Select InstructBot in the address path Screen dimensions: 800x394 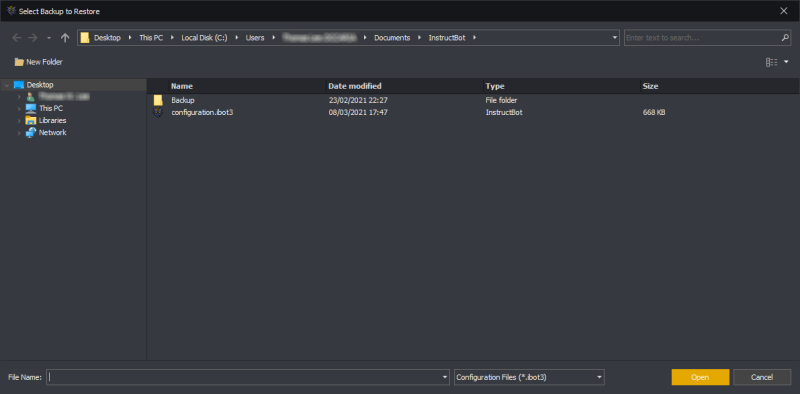(x=447, y=38)
